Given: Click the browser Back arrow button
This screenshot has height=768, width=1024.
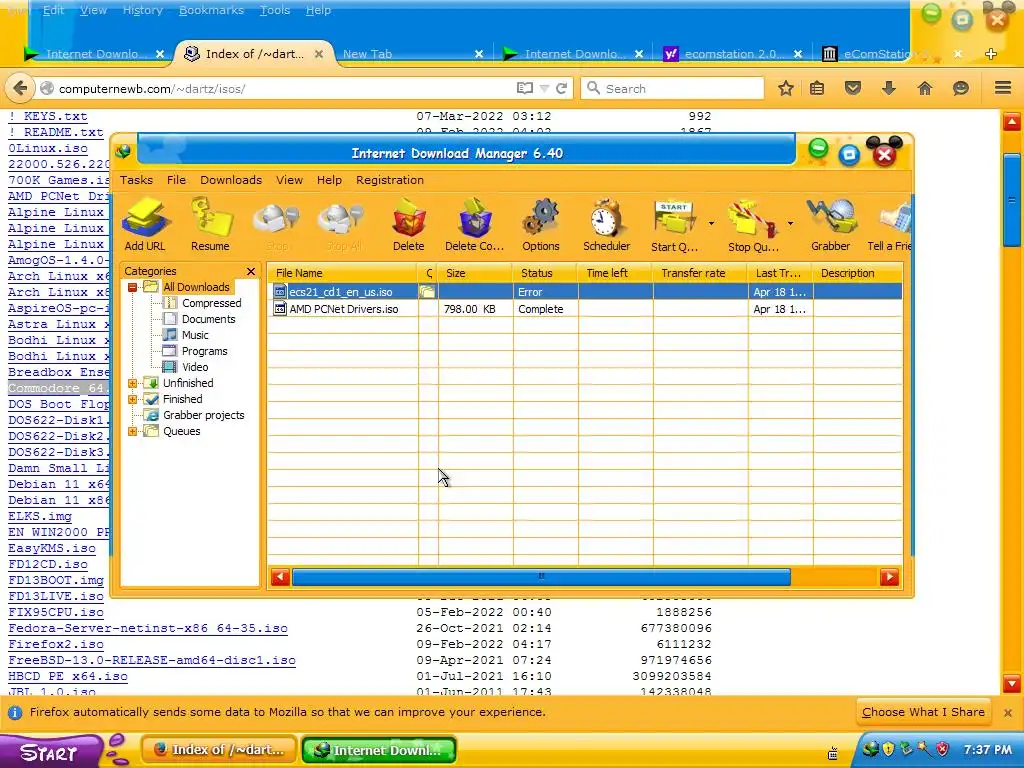Looking at the screenshot, I should pos(20,88).
